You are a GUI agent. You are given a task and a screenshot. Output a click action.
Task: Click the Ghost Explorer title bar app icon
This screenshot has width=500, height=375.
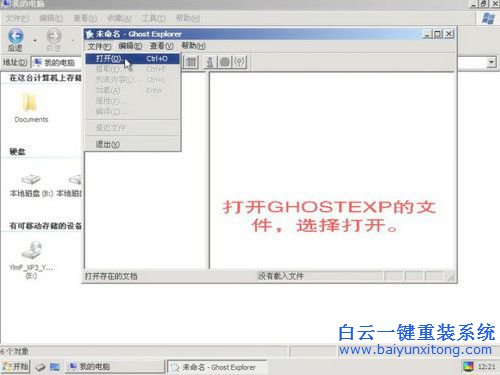click(x=89, y=34)
